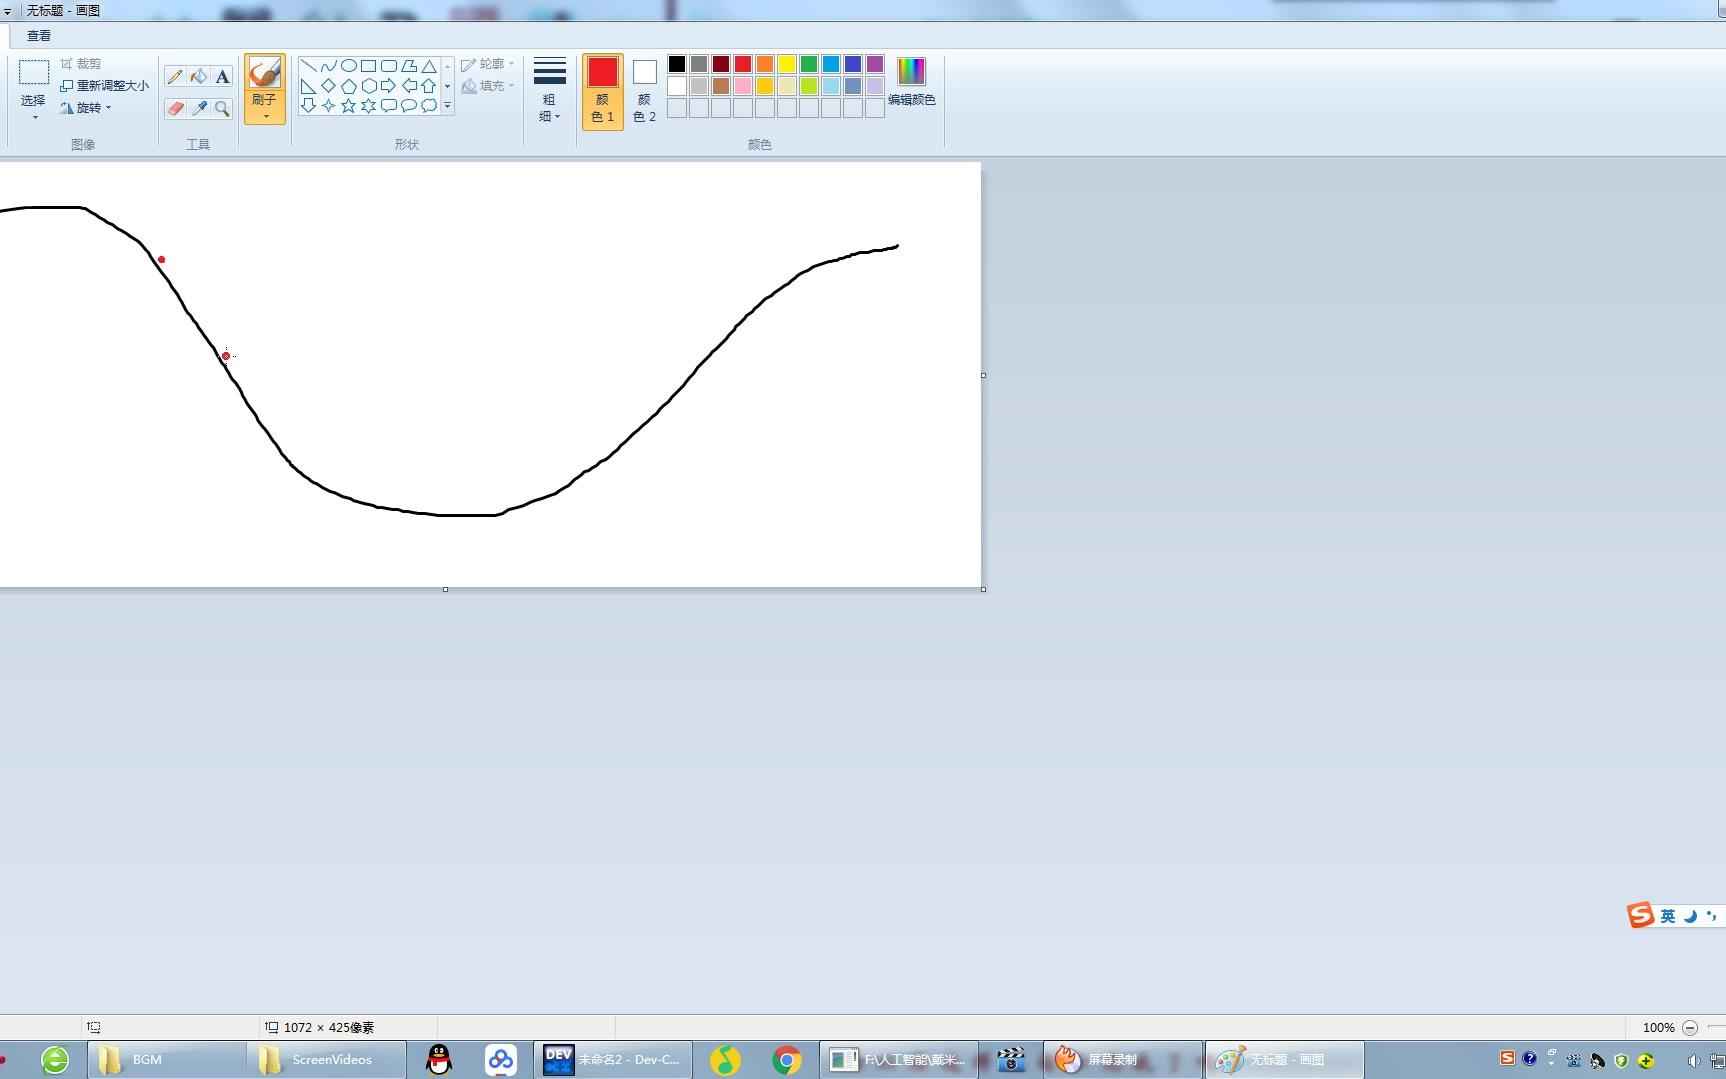The image size is (1726, 1079).
Task: Choose the straight line shape
Action: [x=308, y=66]
